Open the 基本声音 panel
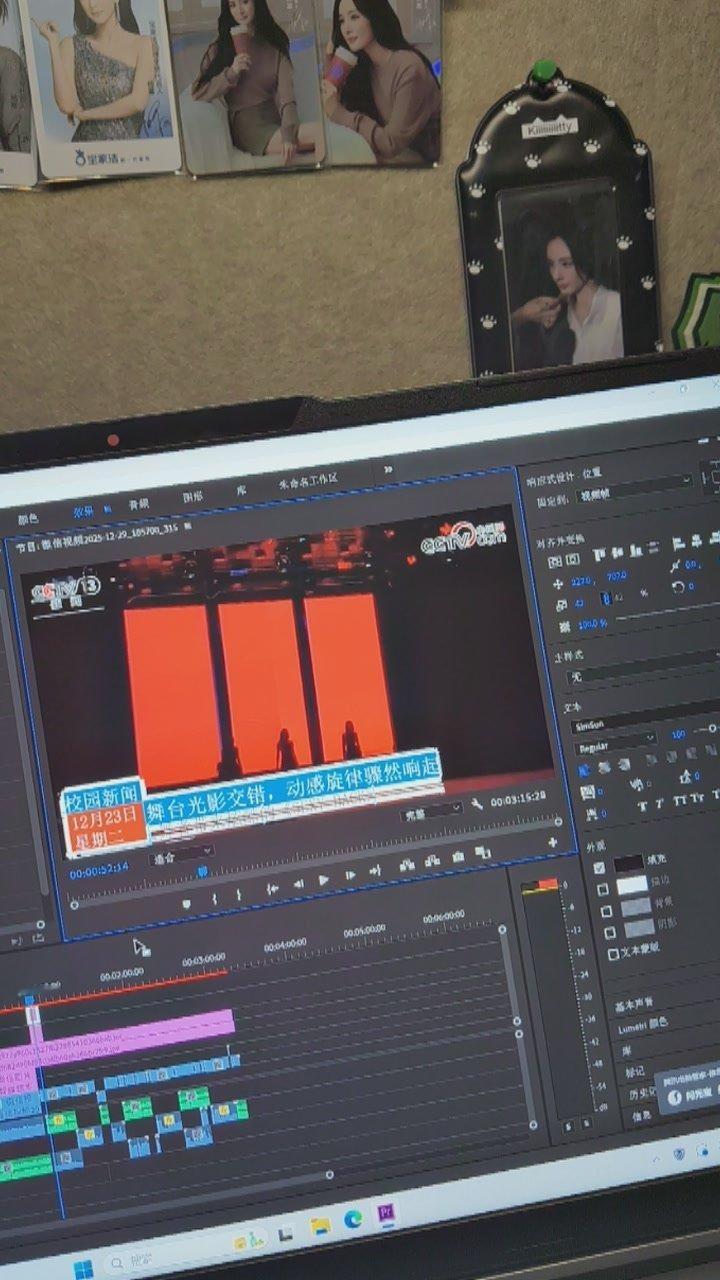 tap(633, 1005)
